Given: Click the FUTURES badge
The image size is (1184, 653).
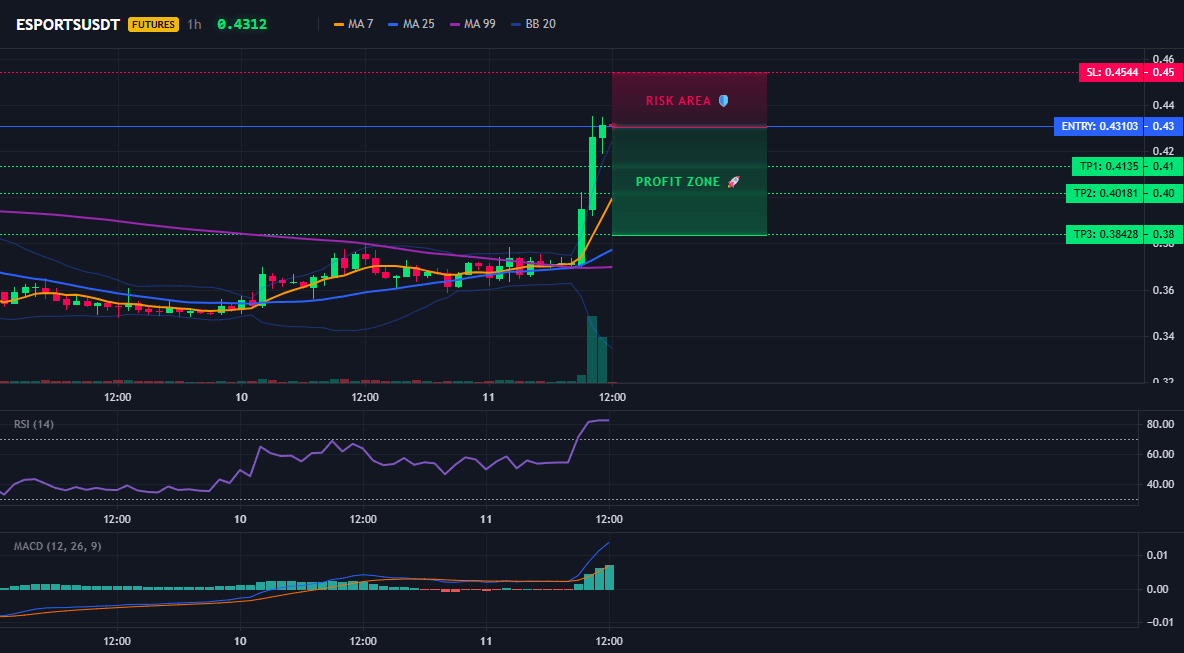Looking at the screenshot, I should (153, 24).
